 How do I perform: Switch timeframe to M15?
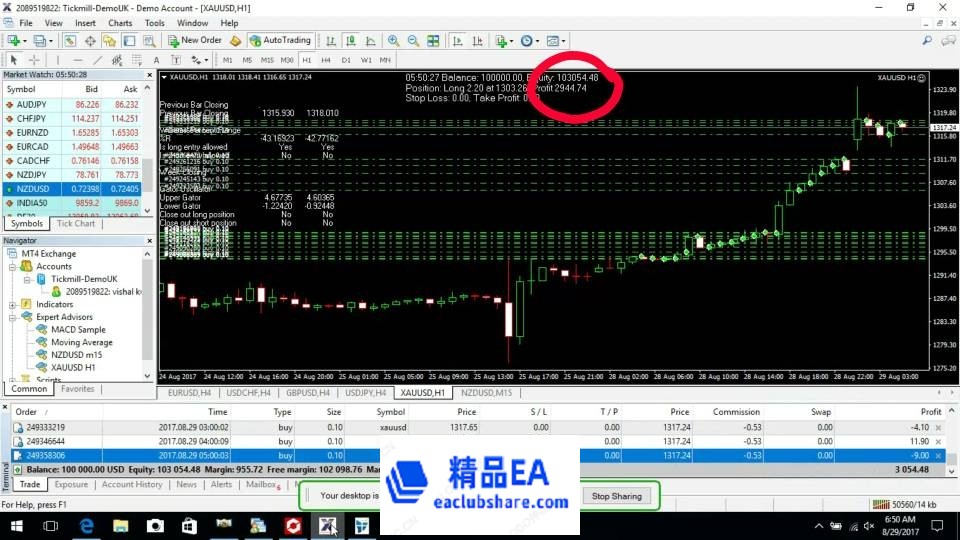click(x=267, y=60)
